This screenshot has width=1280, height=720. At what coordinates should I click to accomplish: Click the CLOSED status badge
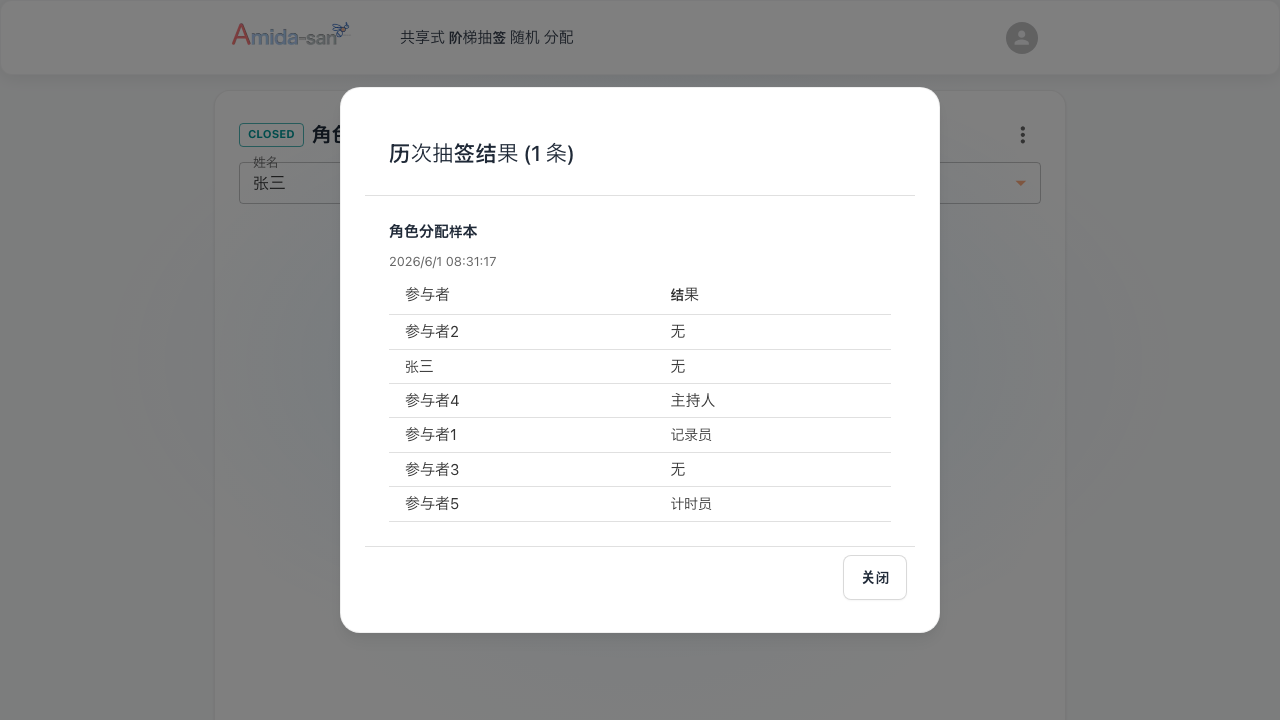271,134
